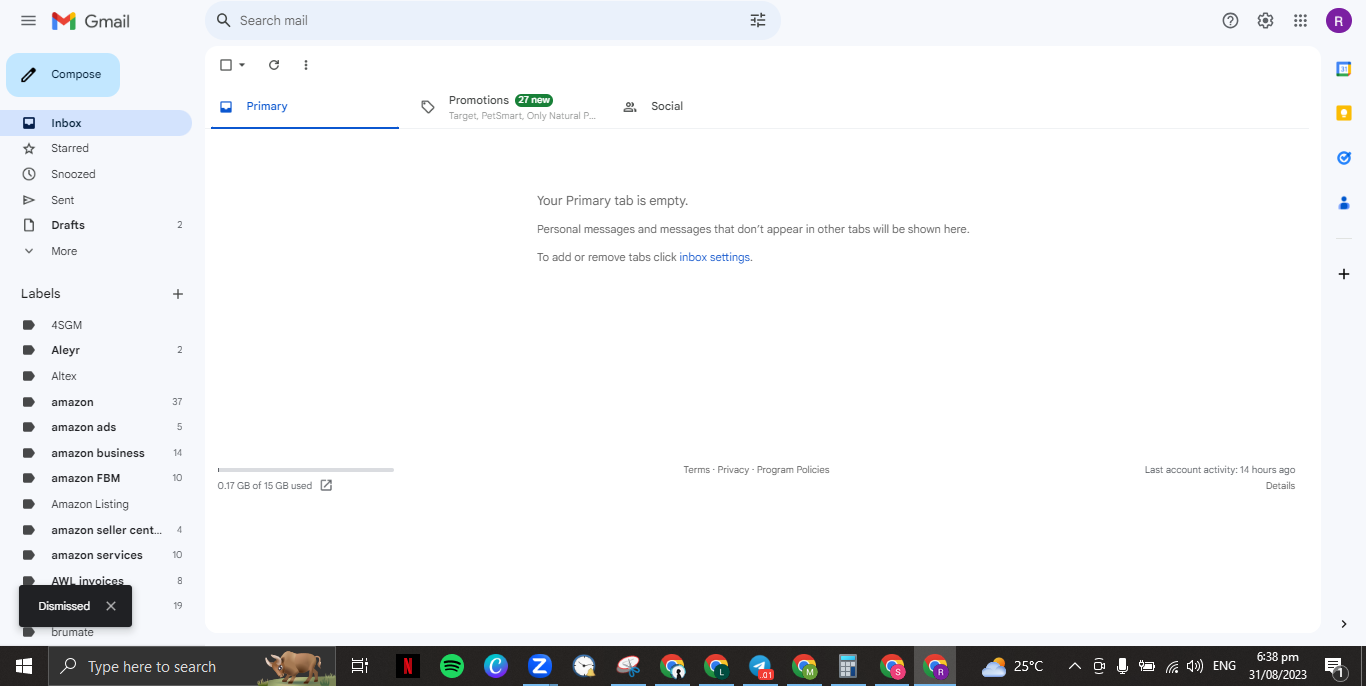1366x686 pixels.
Task: Open Google Tasks side panel
Action: click(x=1344, y=158)
